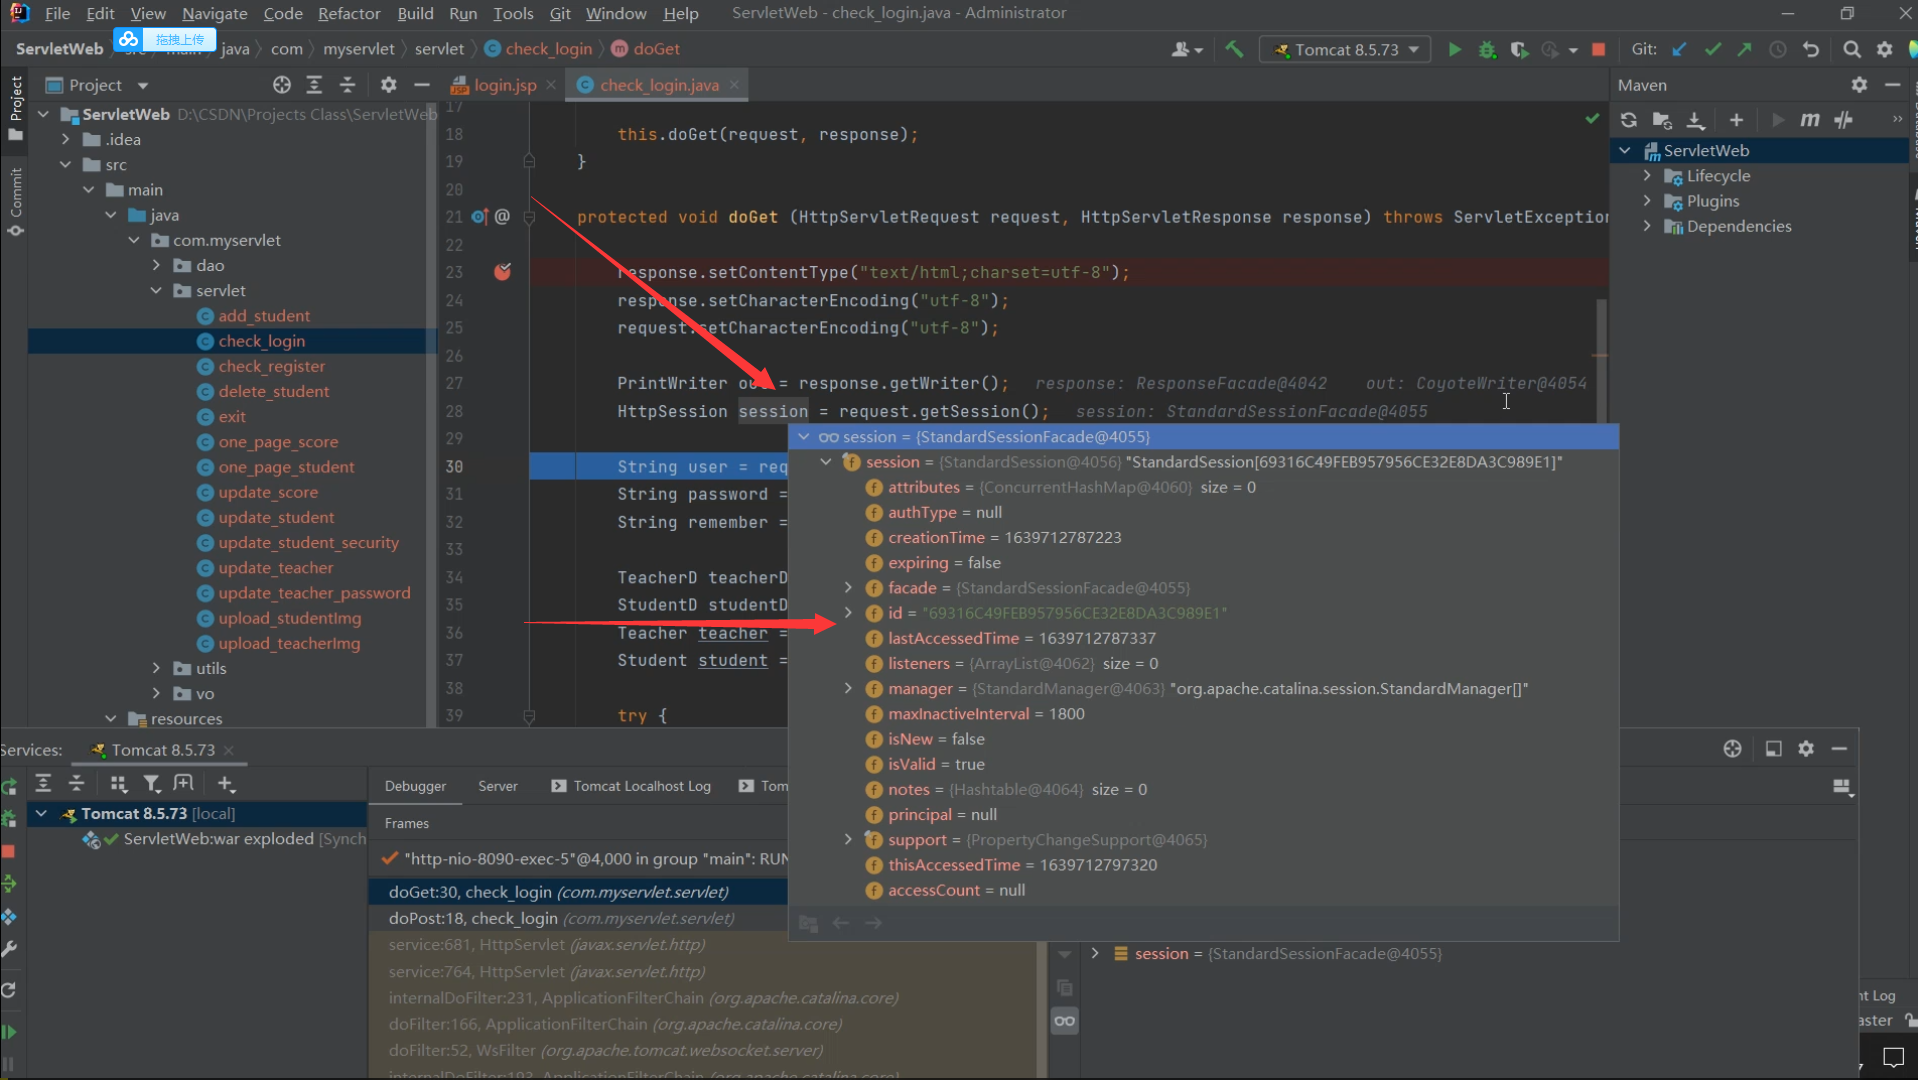This screenshot has width=1918, height=1080.
Task: Open Tomcat run configuration dropdown
Action: click(x=1346, y=49)
